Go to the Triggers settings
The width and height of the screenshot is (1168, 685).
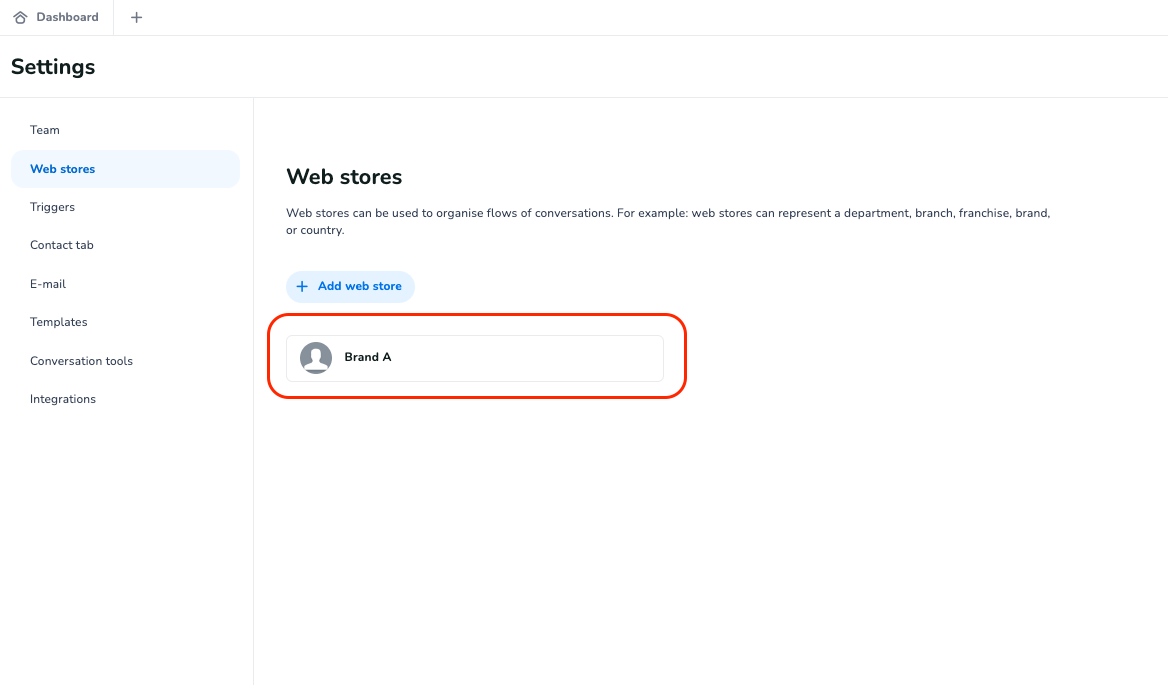pyautogui.click(x=52, y=207)
